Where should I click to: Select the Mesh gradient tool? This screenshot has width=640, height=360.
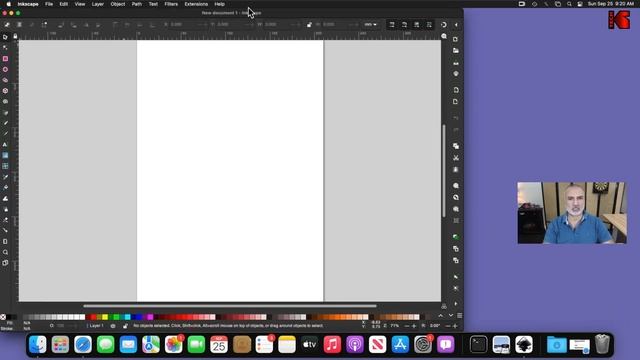tap(5, 166)
